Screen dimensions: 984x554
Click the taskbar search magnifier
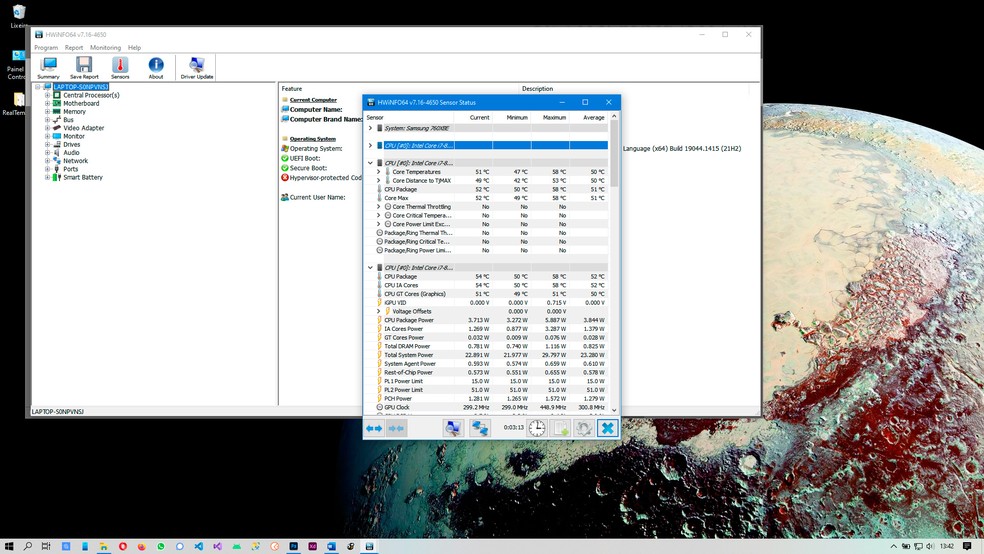click(x=28, y=546)
